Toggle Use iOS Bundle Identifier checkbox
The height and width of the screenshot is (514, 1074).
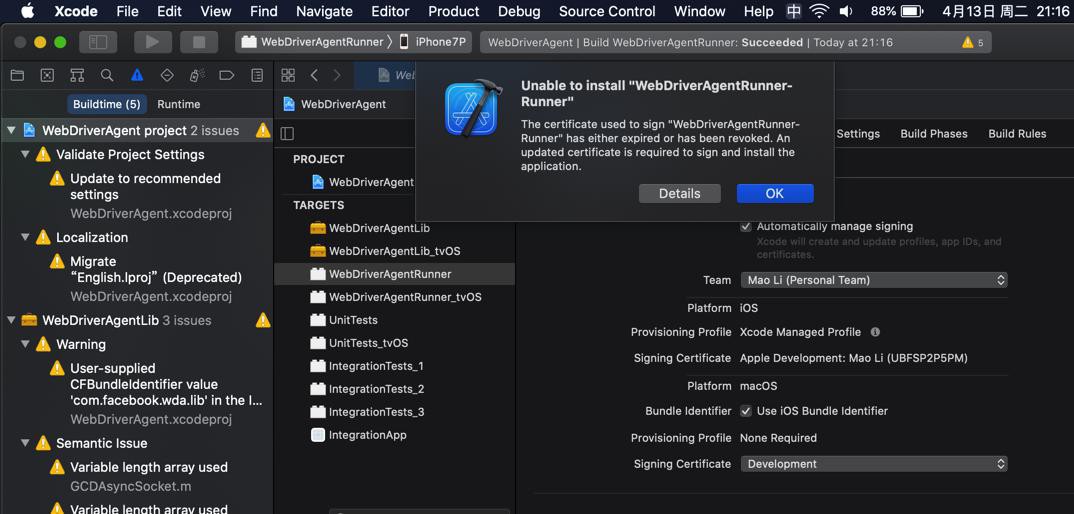click(746, 411)
